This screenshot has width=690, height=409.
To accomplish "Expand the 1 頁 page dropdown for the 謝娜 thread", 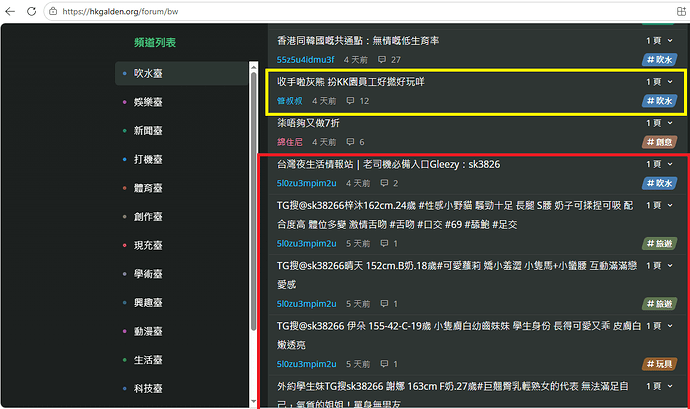I will click(x=659, y=386).
